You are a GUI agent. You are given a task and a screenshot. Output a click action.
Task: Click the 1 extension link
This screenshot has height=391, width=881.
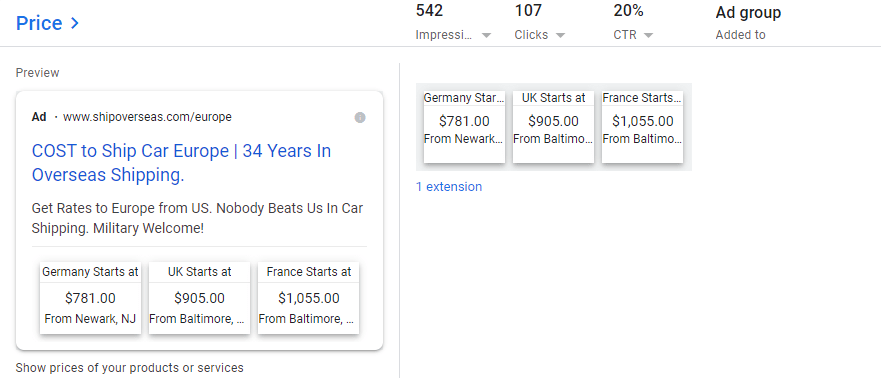click(x=448, y=187)
